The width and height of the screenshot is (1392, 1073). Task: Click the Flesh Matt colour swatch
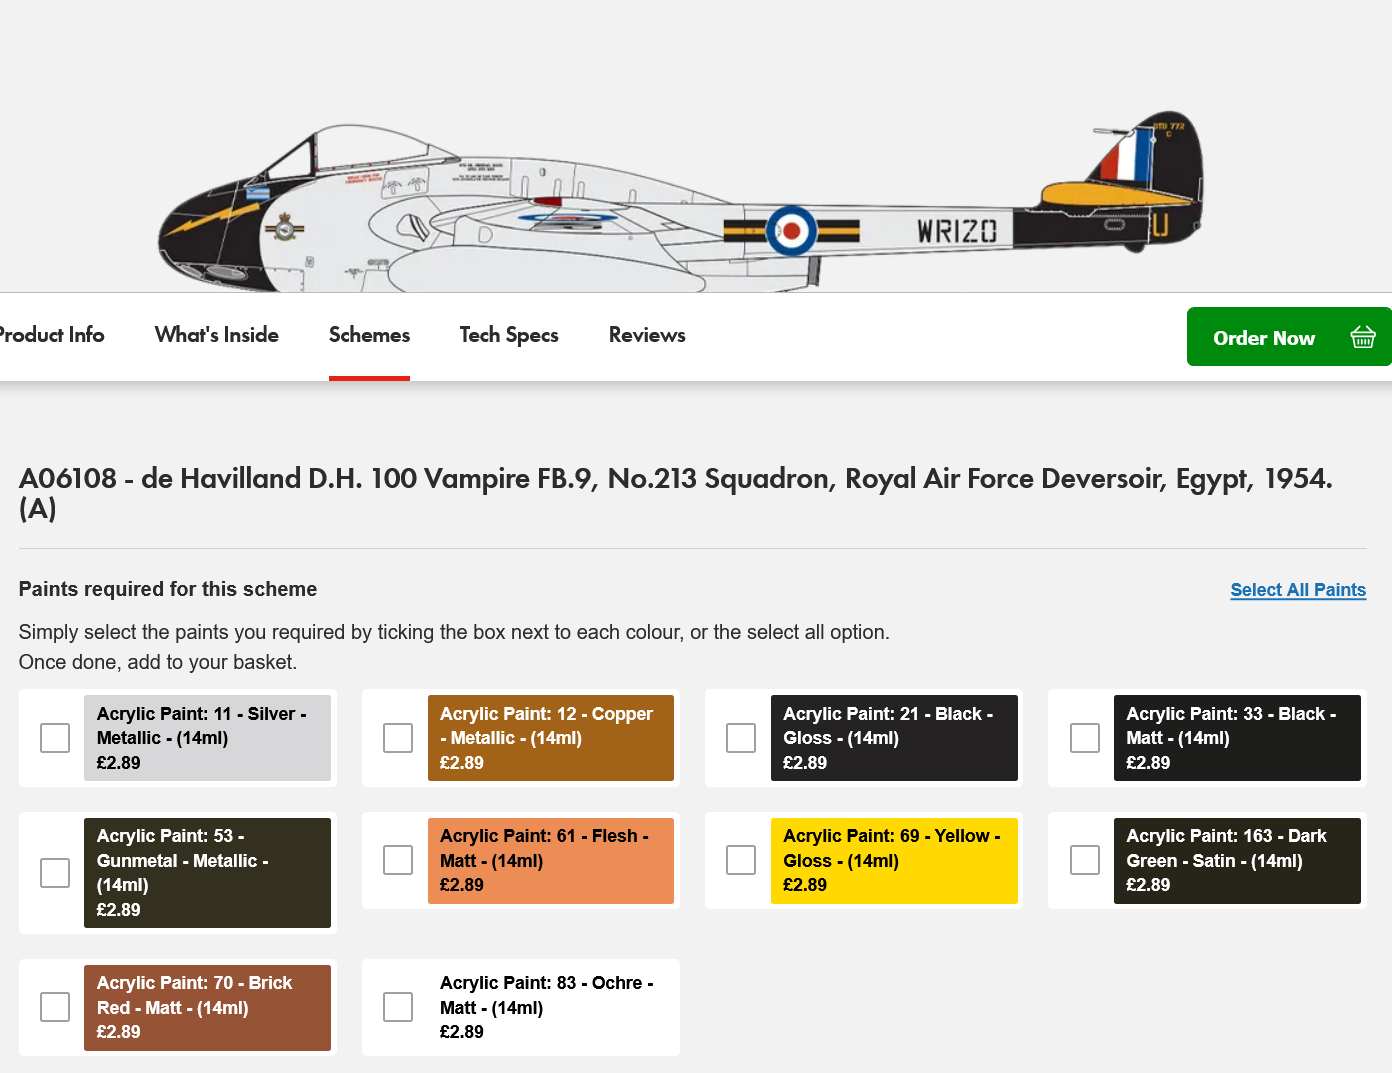point(551,861)
